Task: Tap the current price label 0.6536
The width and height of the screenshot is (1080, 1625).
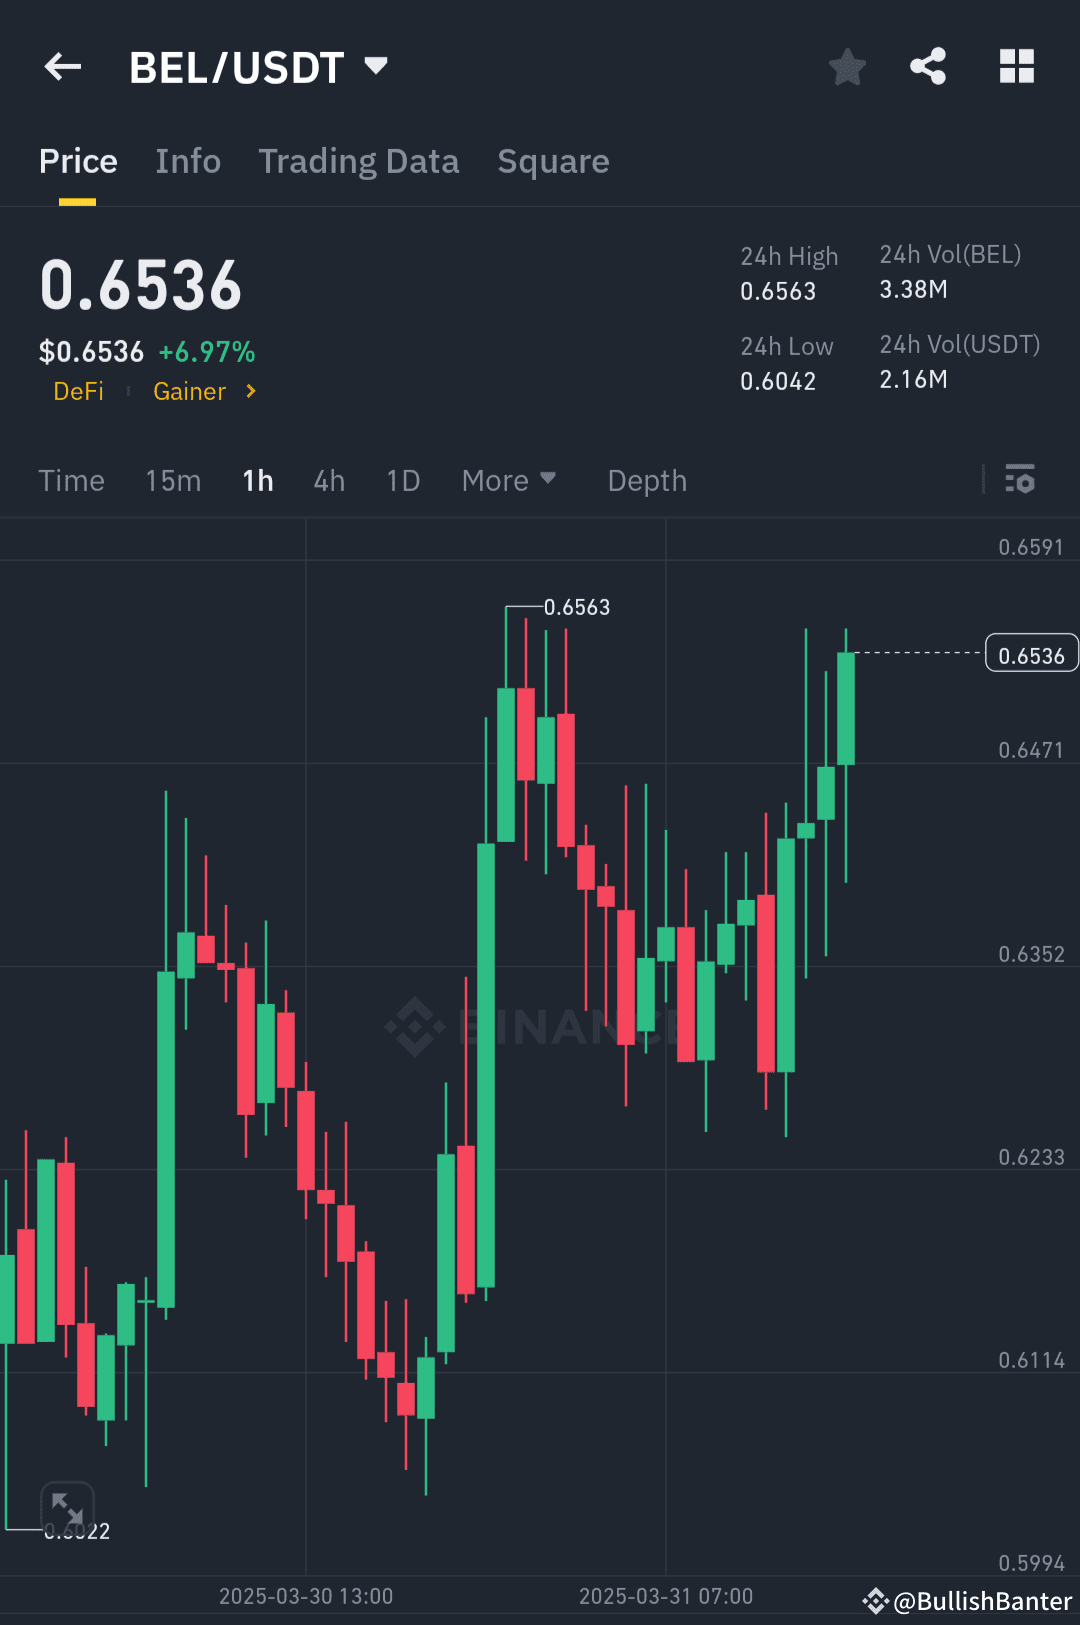Action: click(x=1031, y=652)
